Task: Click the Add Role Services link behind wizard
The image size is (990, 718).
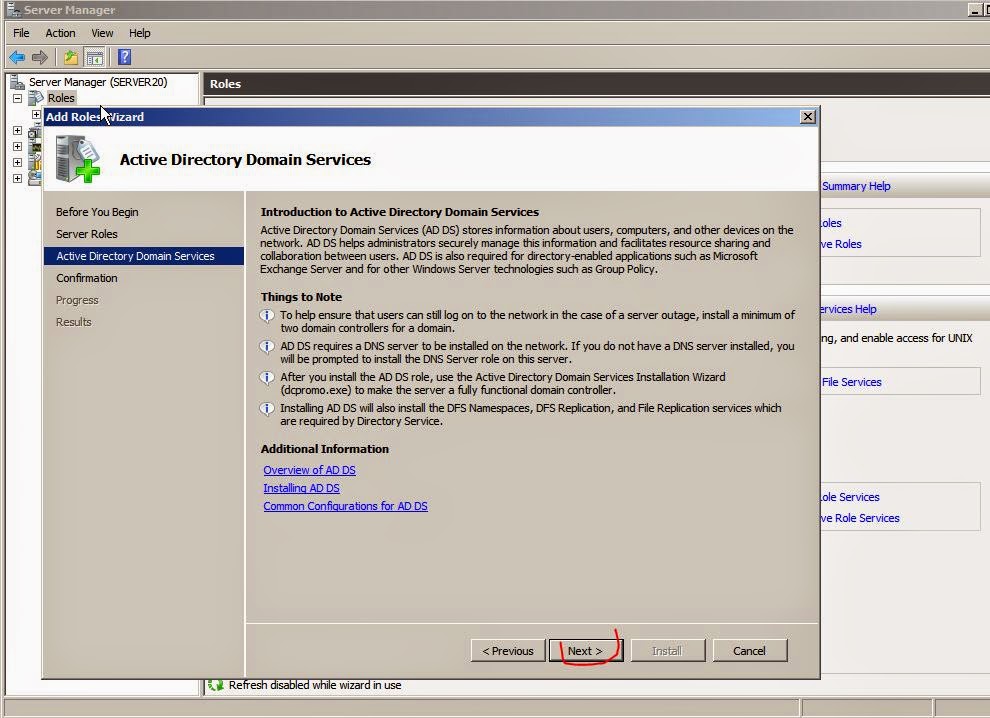Action: pyautogui.click(x=850, y=498)
